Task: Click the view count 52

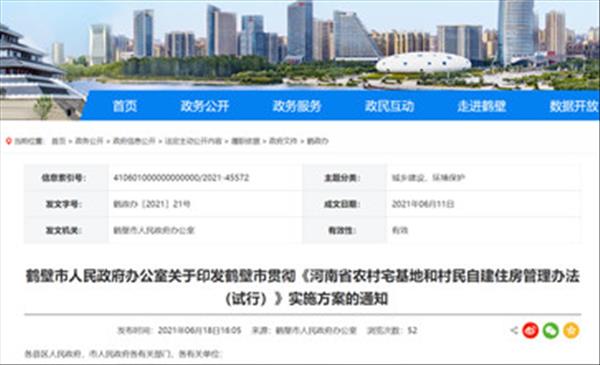Action: (x=412, y=330)
